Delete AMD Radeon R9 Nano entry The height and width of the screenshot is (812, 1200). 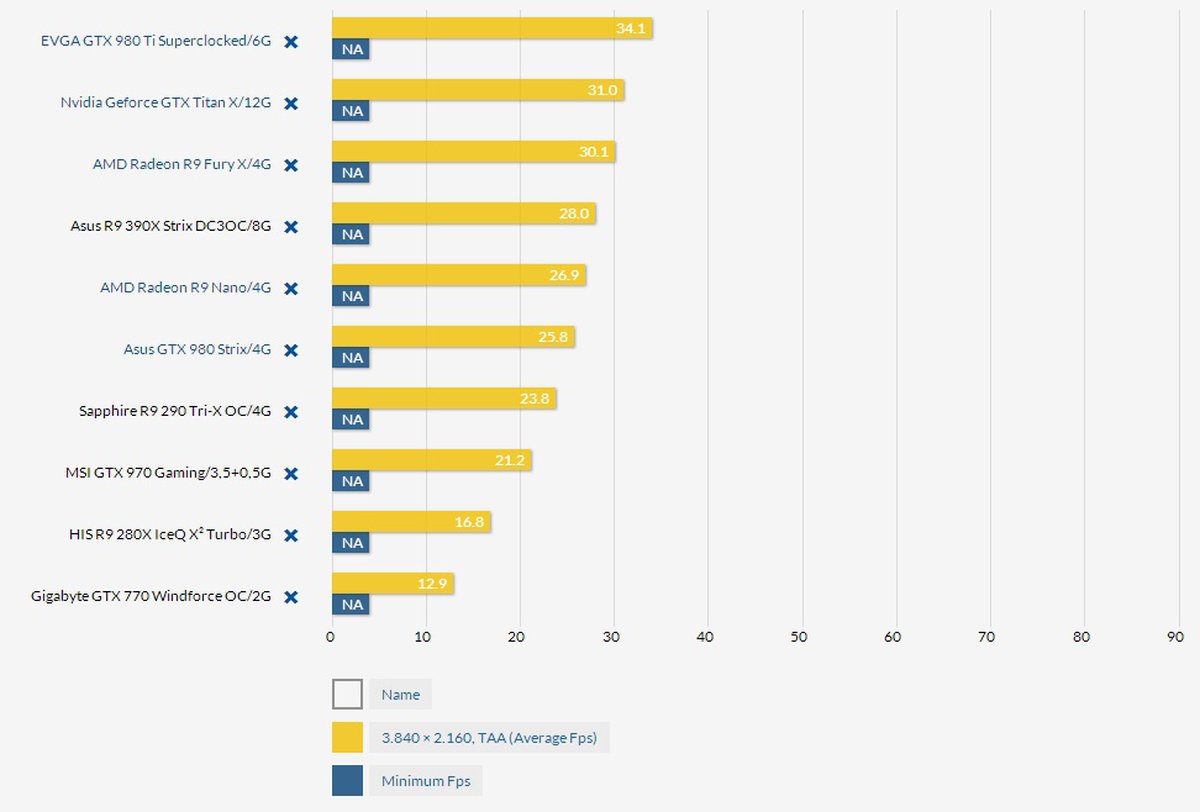(x=291, y=288)
